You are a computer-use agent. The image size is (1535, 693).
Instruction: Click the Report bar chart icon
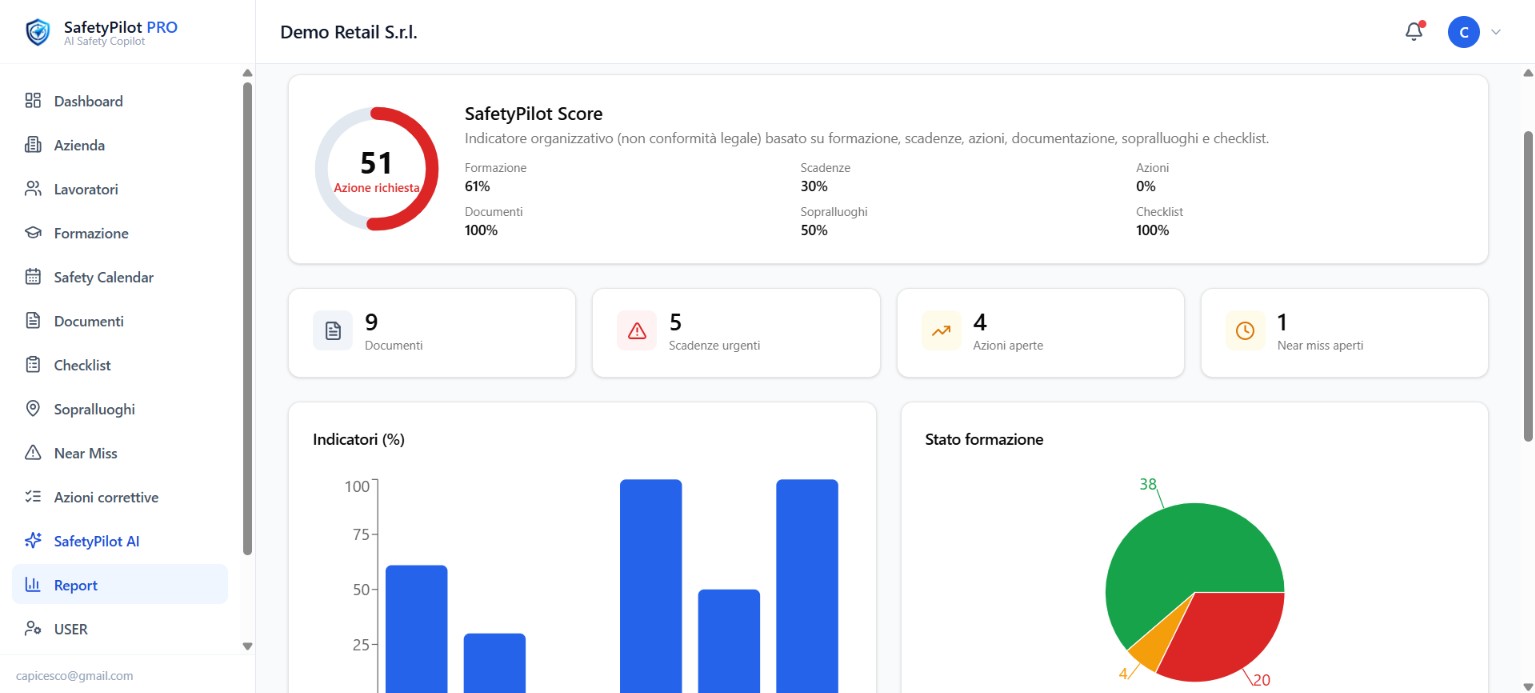pyautogui.click(x=33, y=585)
